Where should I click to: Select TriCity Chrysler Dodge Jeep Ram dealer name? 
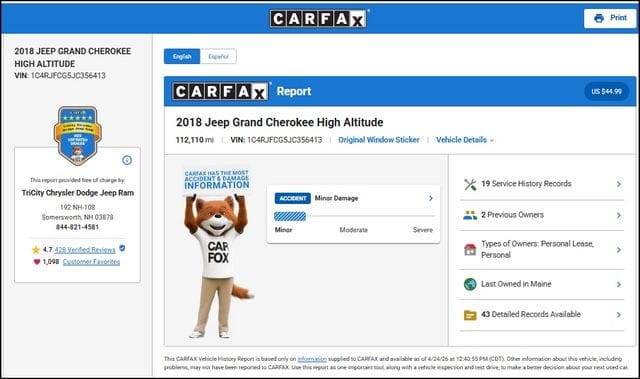pyautogui.click(x=78, y=193)
